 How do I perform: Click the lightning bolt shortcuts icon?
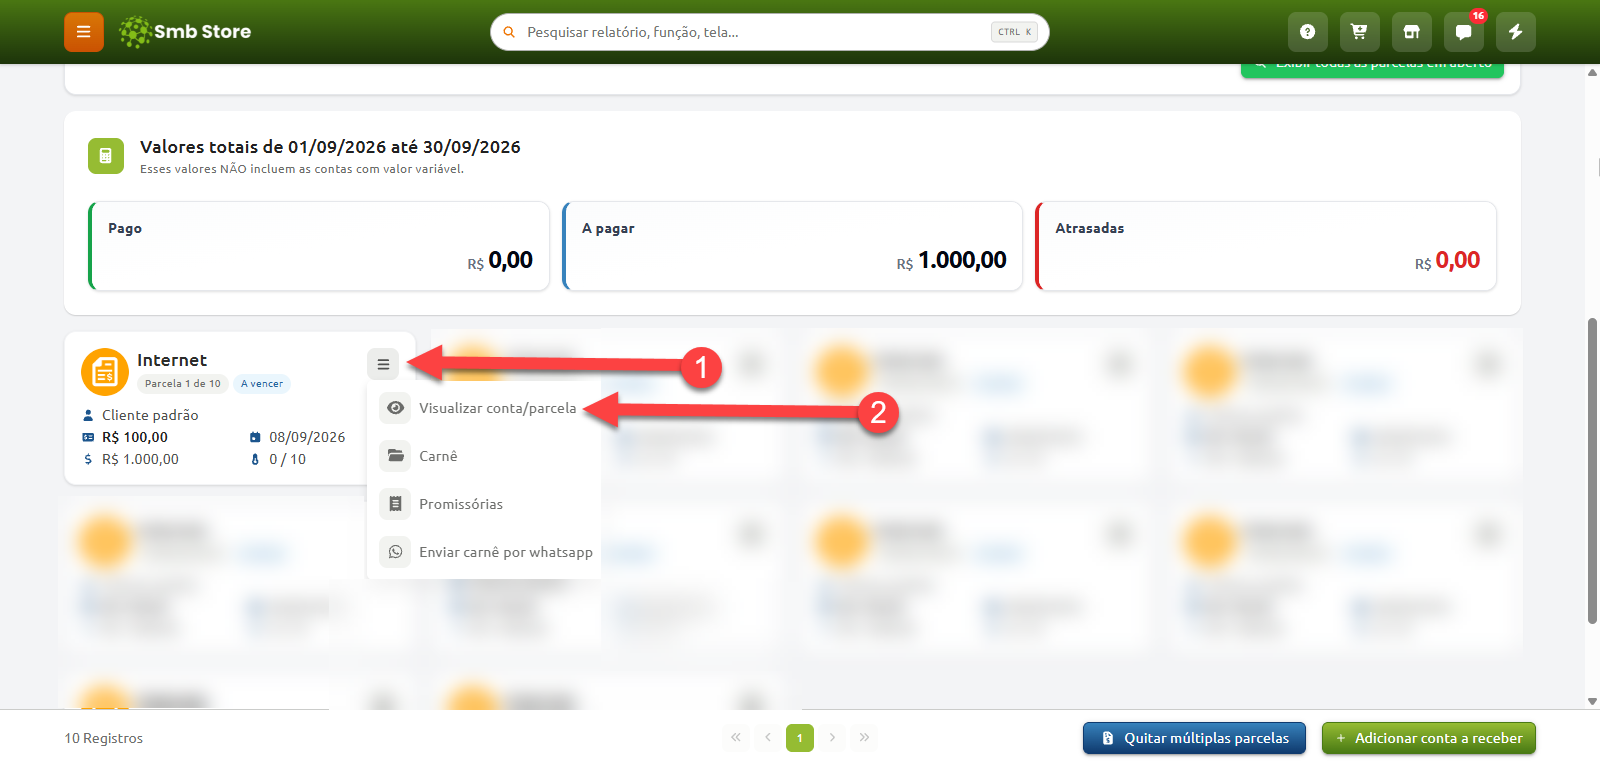click(x=1515, y=32)
